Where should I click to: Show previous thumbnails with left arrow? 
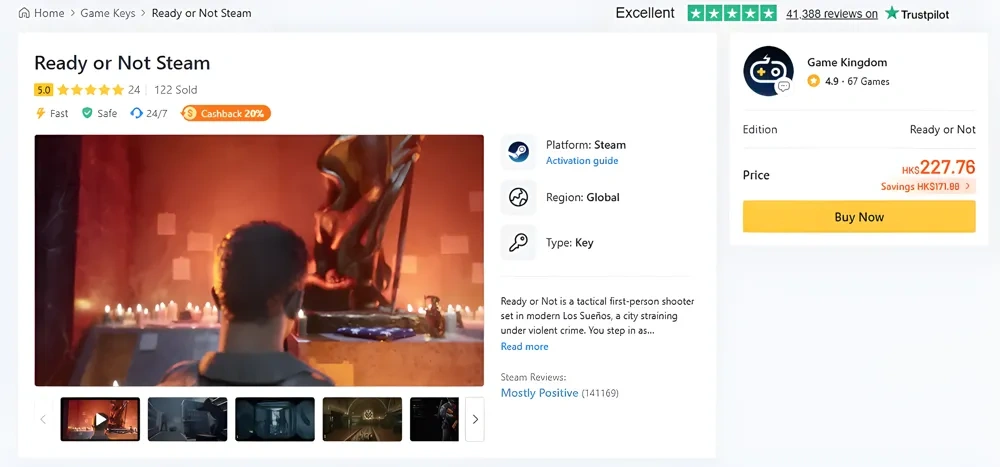point(43,419)
